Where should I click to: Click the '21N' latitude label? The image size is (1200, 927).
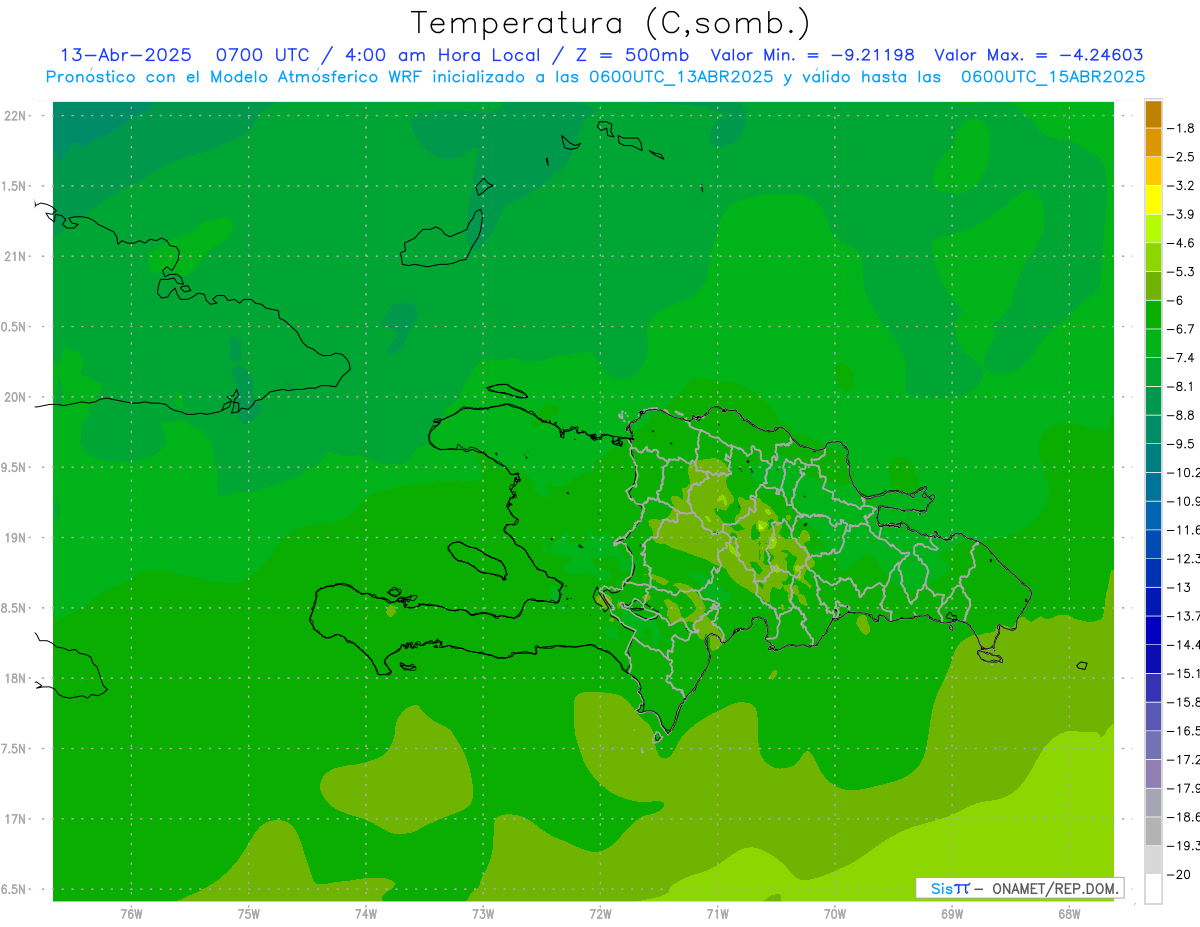pyautogui.click(x=16, y=256)
